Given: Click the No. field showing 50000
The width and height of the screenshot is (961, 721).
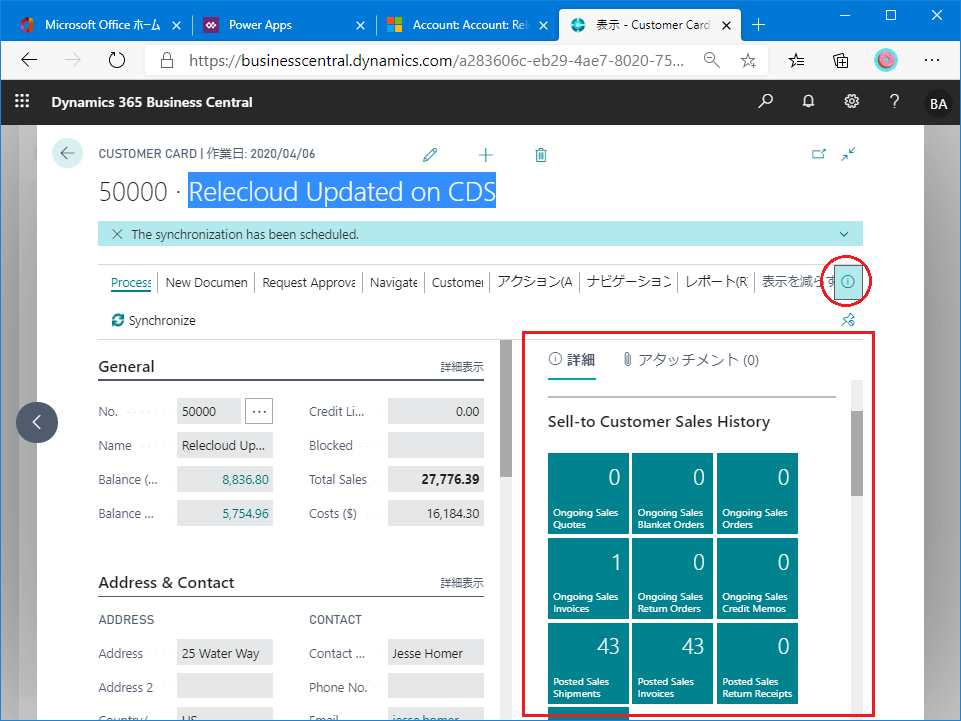Looking at the screenshot, I should tap(209, 411).
